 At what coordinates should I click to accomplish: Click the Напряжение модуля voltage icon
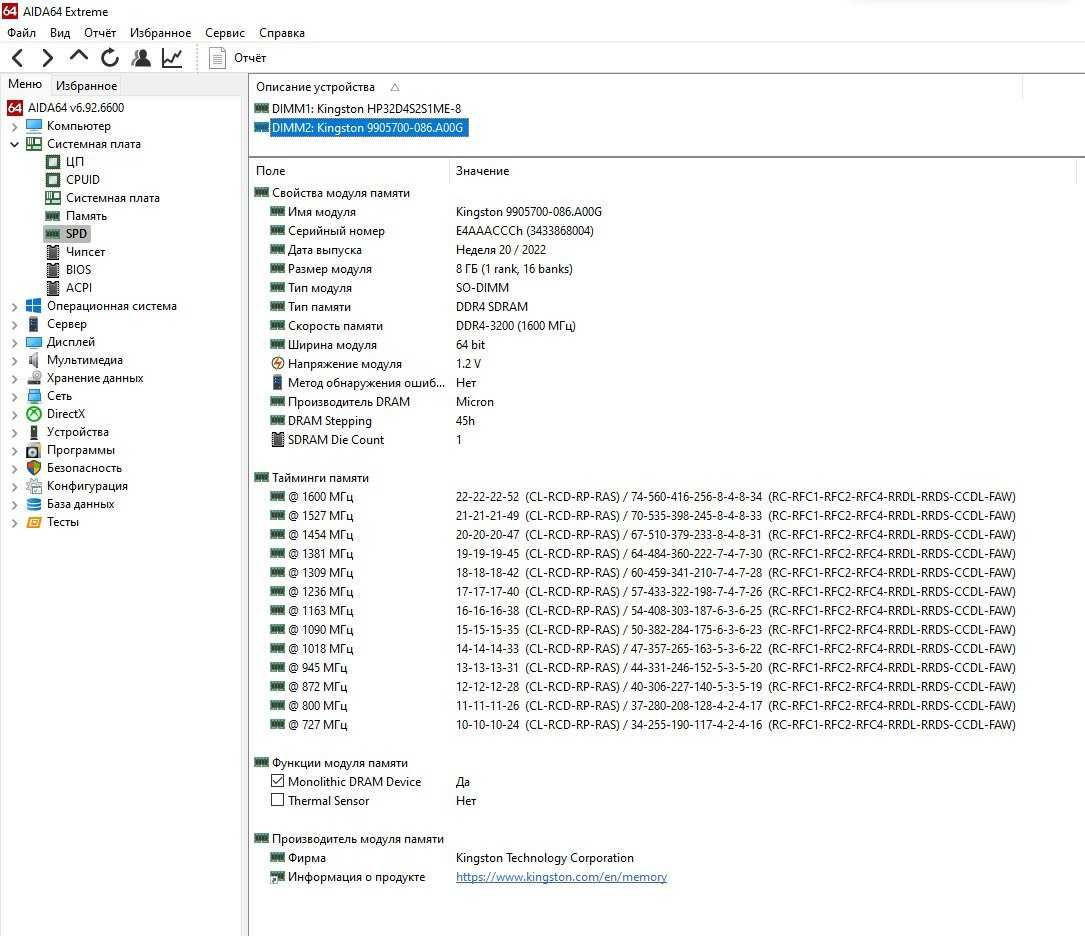pyautogui.click(x=277, y=363)
